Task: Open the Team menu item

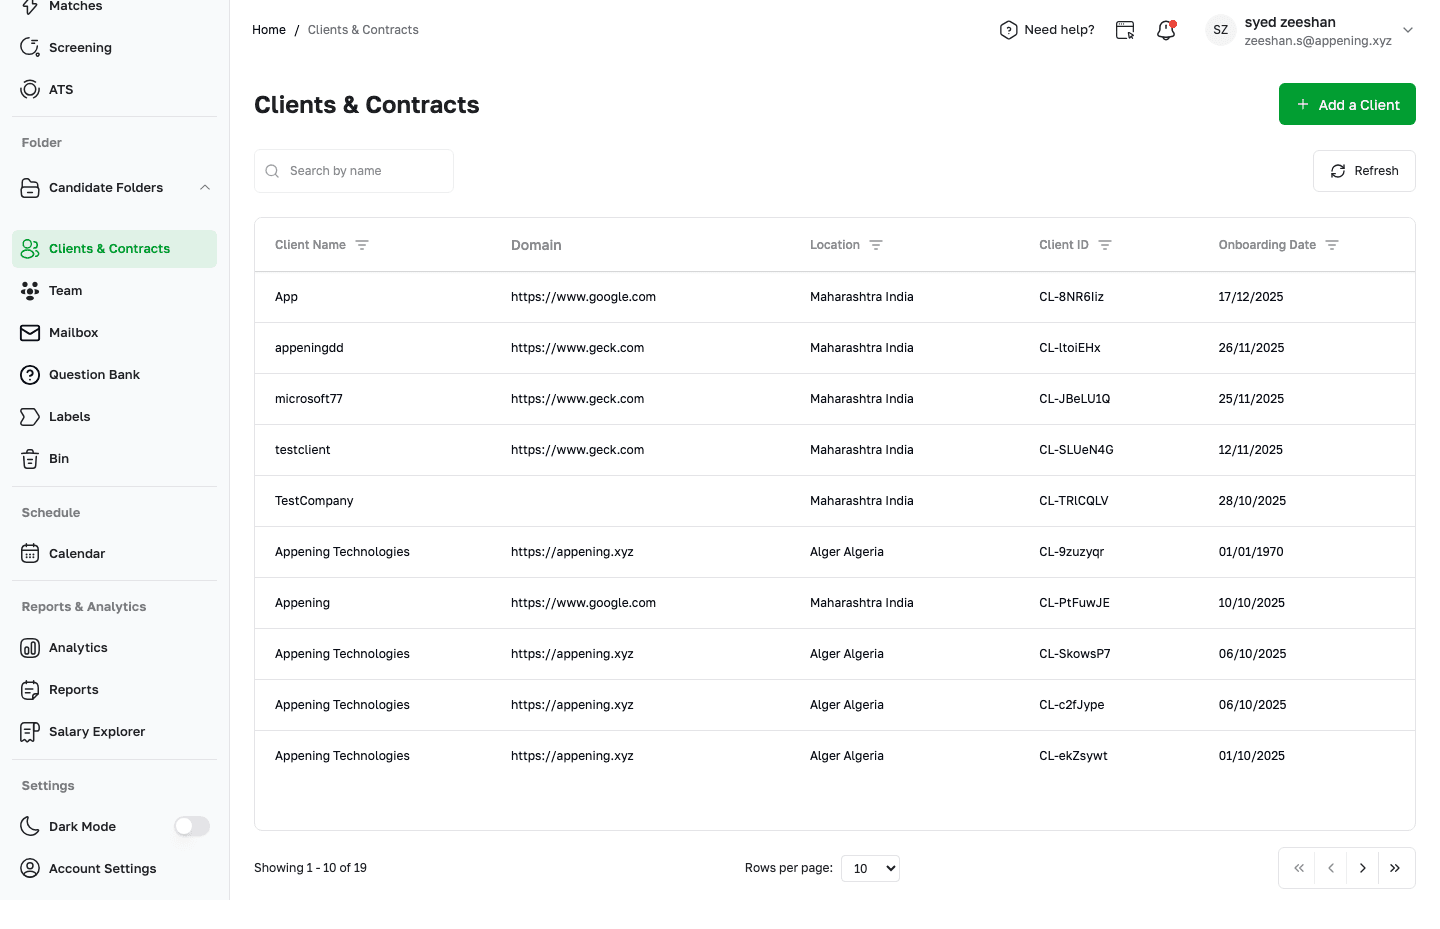Action: (114, 290)
